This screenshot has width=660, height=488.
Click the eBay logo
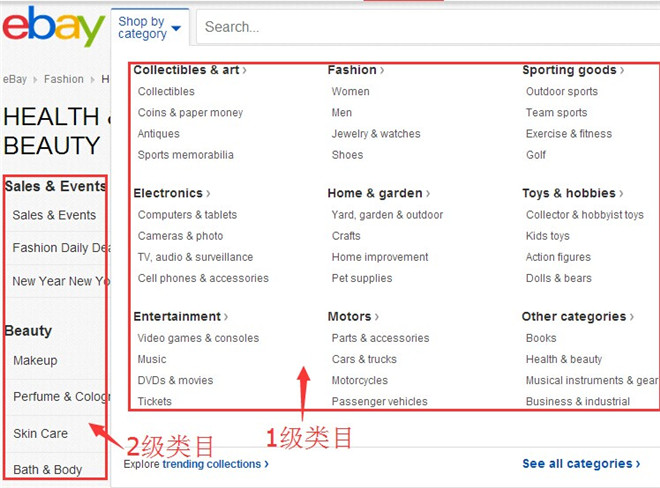[x=53, y=26]
